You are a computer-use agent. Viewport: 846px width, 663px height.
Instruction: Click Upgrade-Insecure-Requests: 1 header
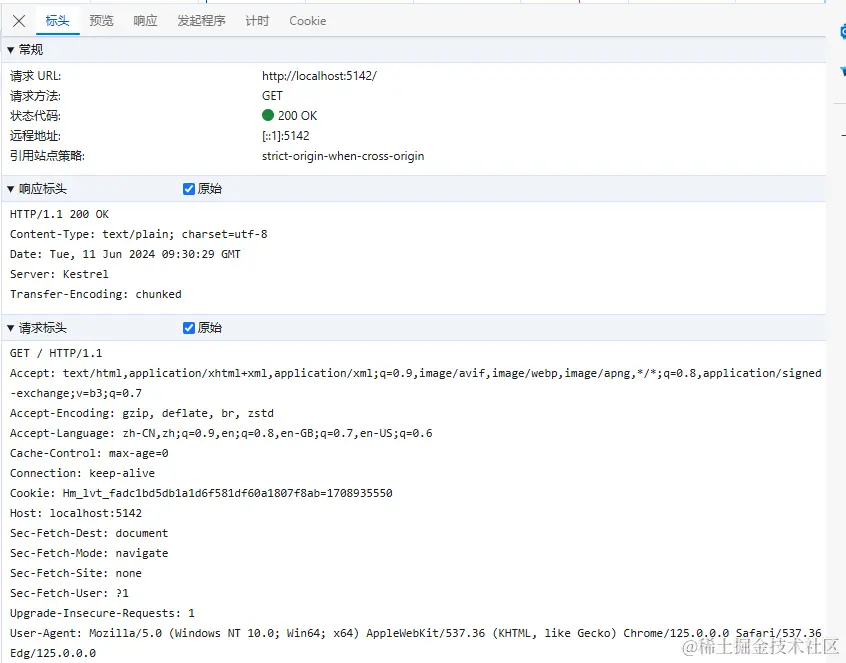point(103,613)
